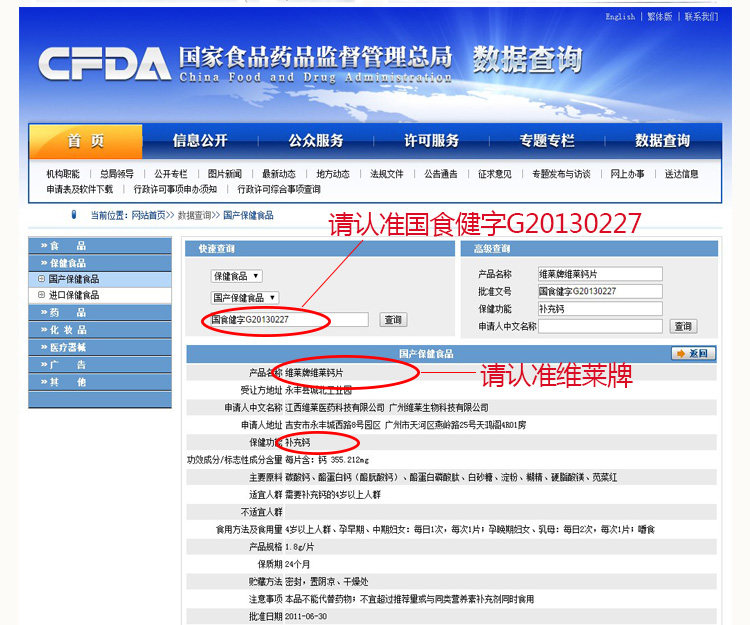Click the 保质期 value 24个月
Viewport: 750px width, 625px height.
tap(297, 564)
